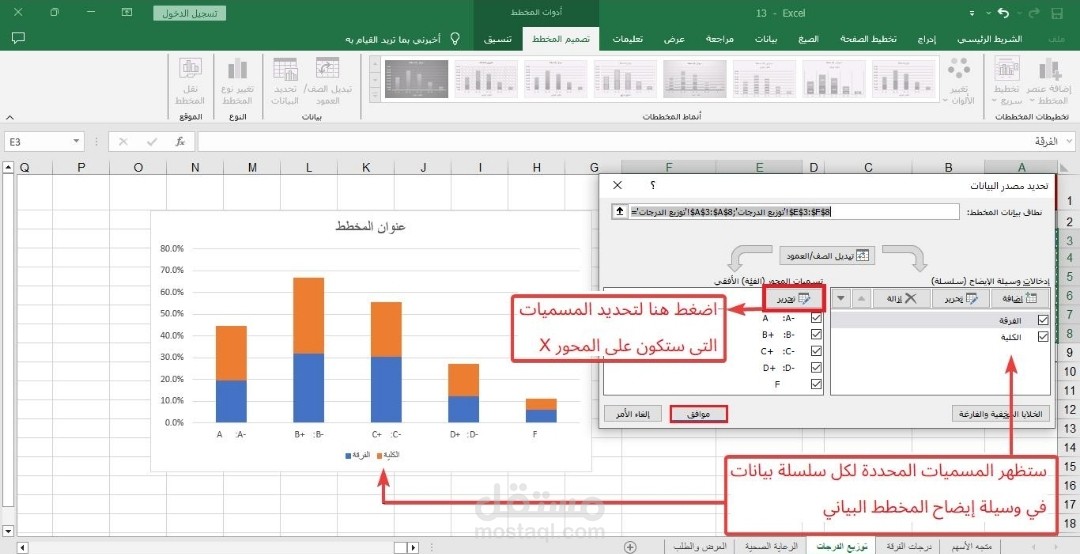Click إلغاء الأمر (Cancel) button in dialog

(632, 413)
